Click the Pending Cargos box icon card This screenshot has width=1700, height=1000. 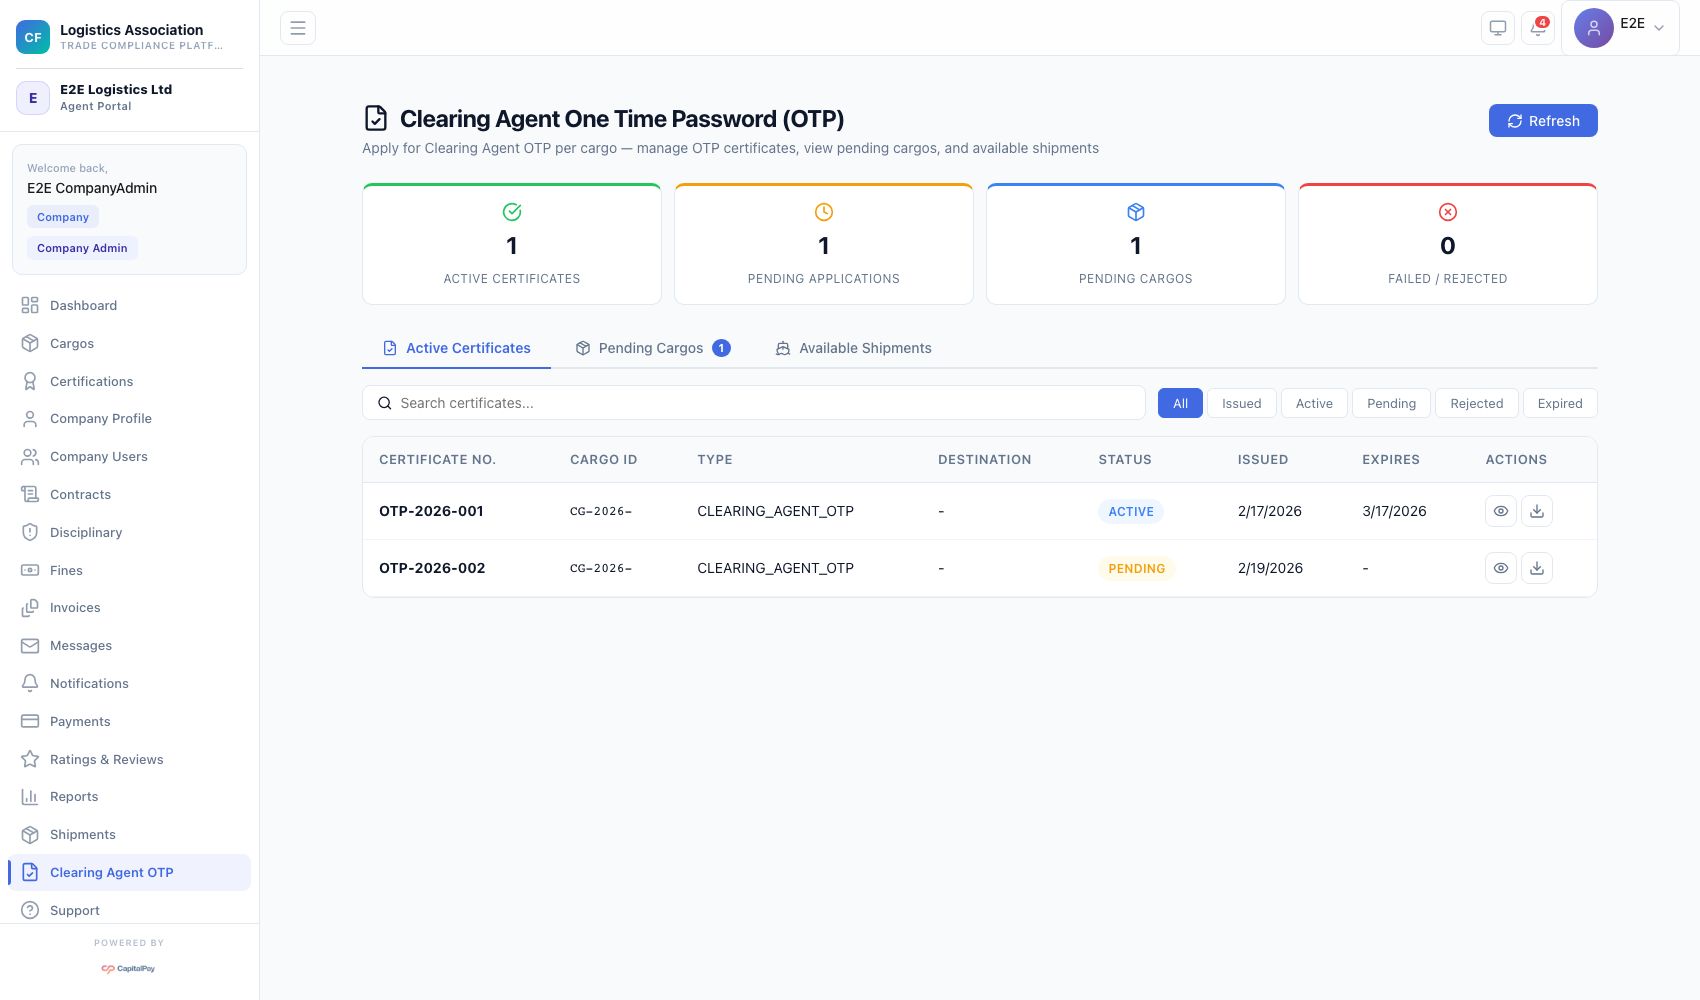coord(1135,244)
